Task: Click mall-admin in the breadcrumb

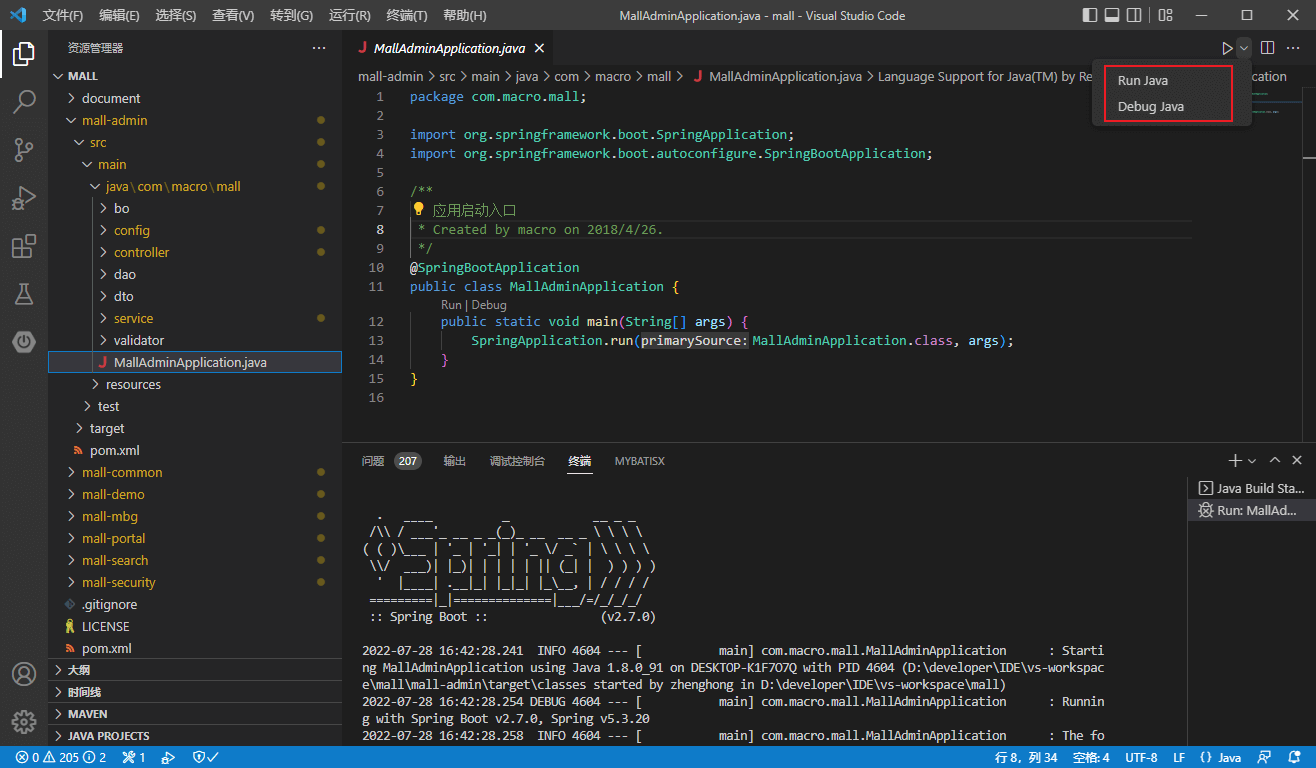Action: click(x=392, y=76)
